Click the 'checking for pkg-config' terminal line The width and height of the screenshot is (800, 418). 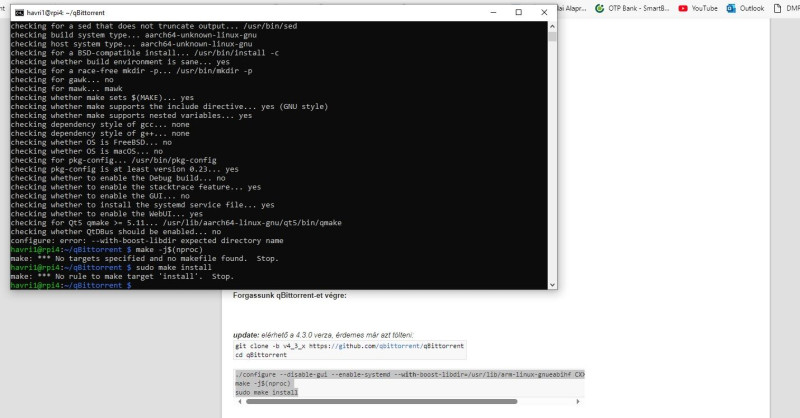[x=113, y=160]
